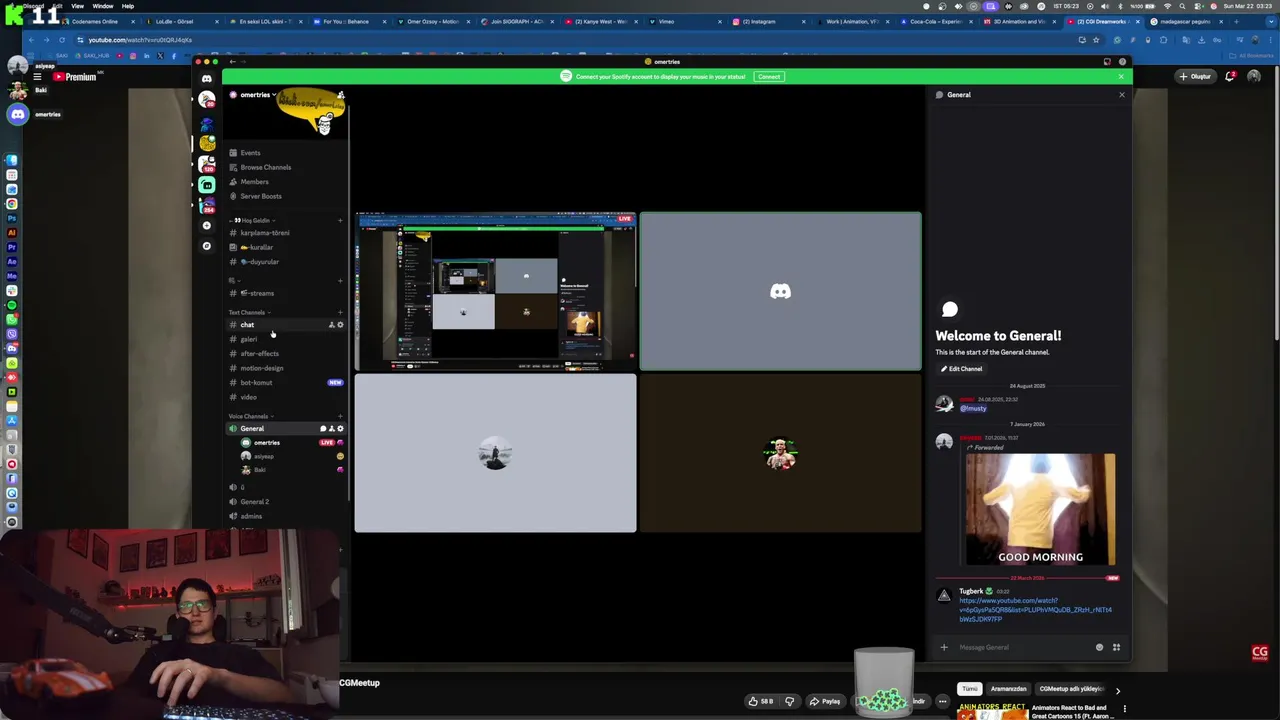Open YouTube more actions ellipsis

tap(942, 701)
